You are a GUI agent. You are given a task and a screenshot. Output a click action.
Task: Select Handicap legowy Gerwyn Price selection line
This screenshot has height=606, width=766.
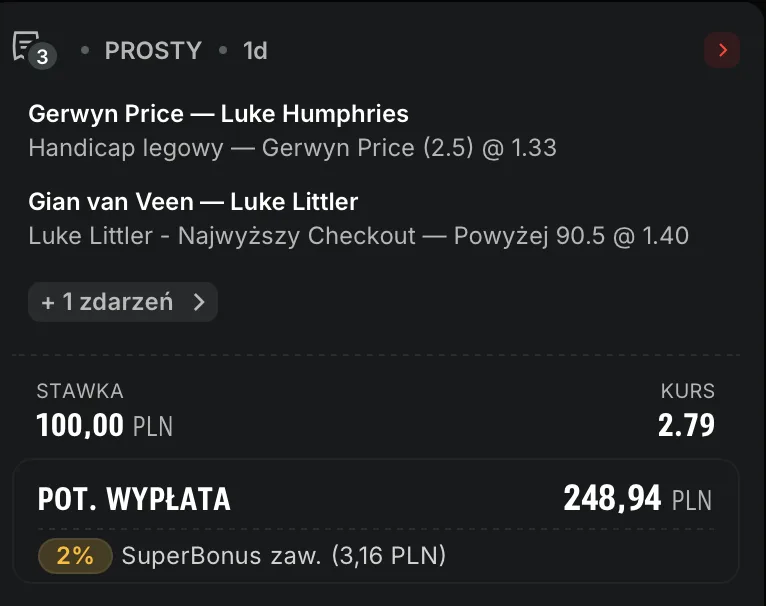[292, 148]
